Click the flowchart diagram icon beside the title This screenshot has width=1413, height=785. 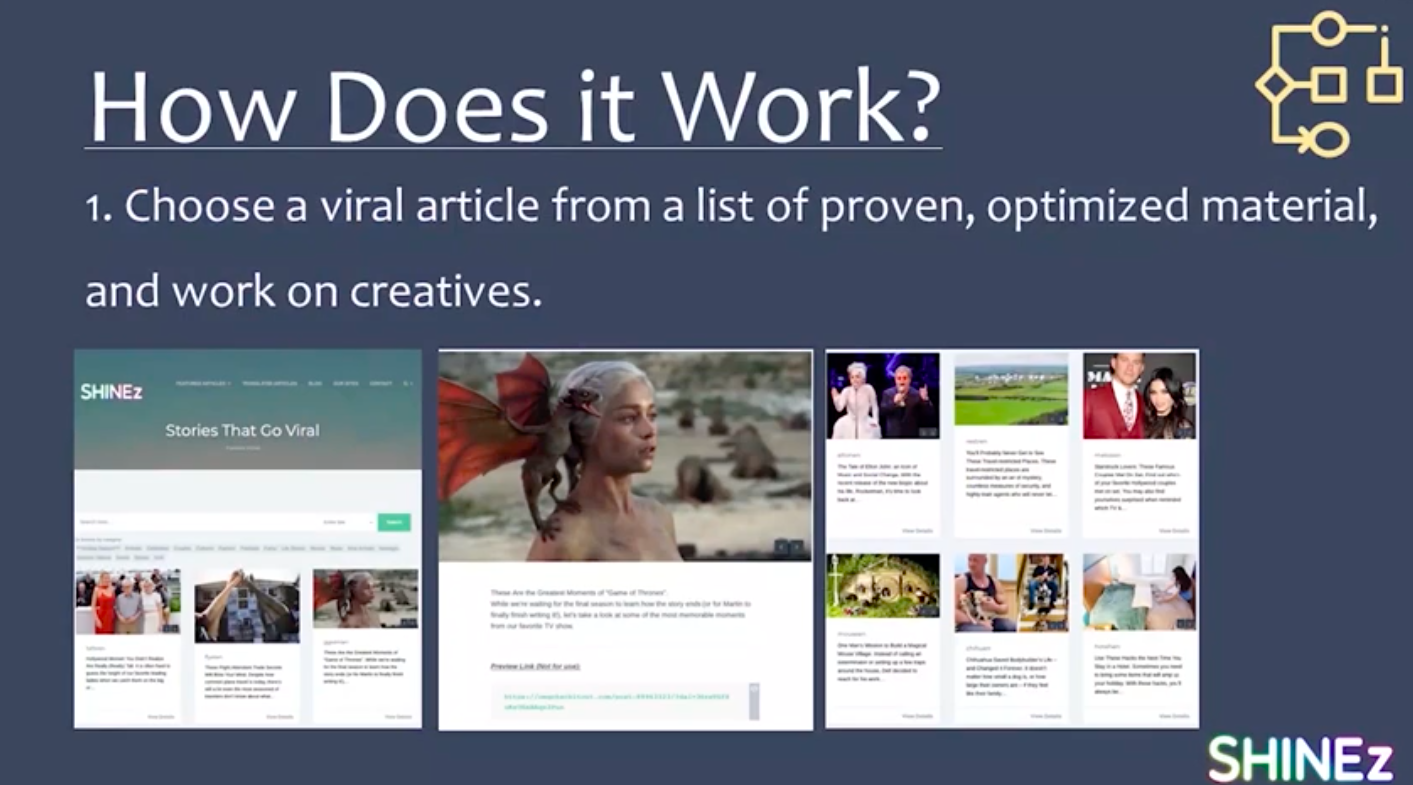pos(1329,84)
